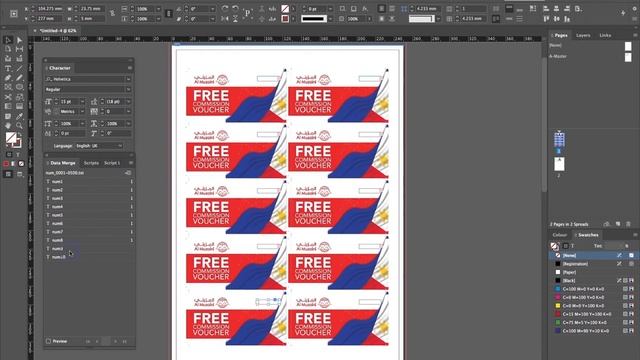Image resolution: width=640 pixels, height=360 pixels.
Task: Open the stroke weight dropdown in control bar
Action: [x=330, y=9]
